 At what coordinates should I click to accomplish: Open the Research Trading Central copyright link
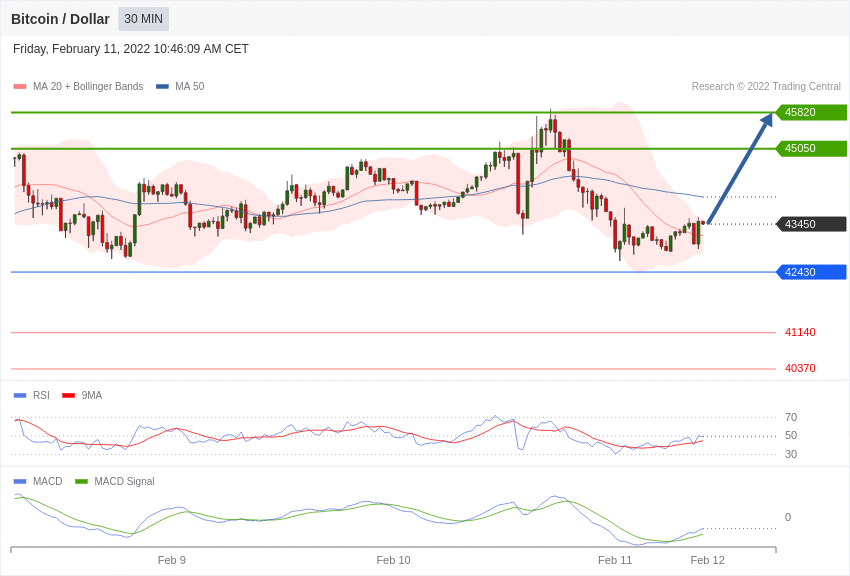(766, 87)
